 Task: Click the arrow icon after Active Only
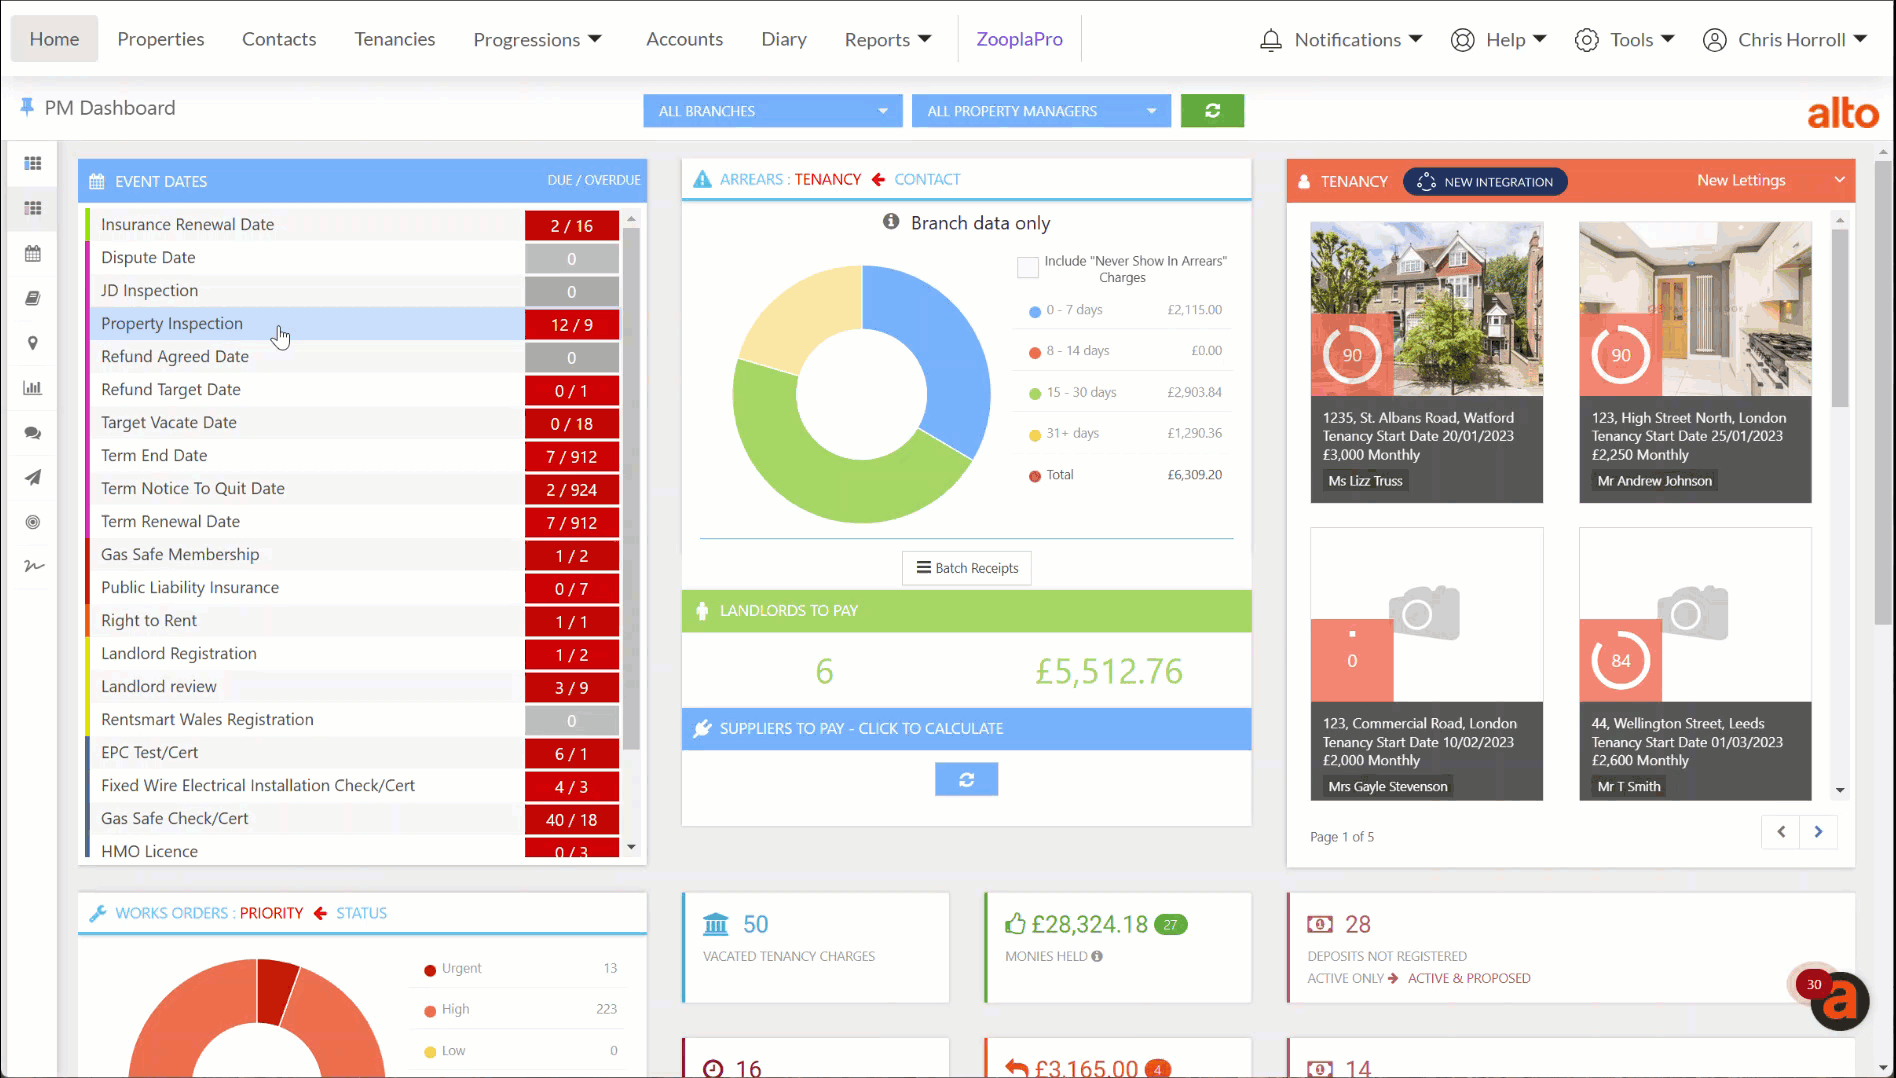pyautogui.click(x=1393, y=978)
